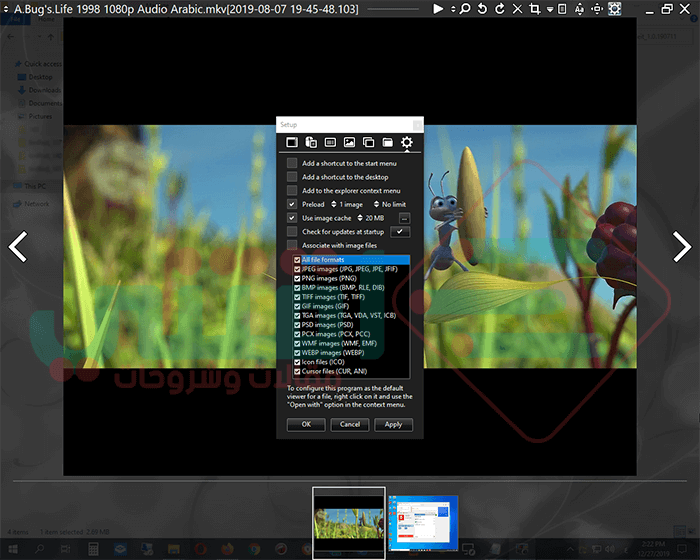This screenshot has width=700, height=560.
Task: Enable Add a shortcut to the start menu
Action: click(x=292, y=163)
